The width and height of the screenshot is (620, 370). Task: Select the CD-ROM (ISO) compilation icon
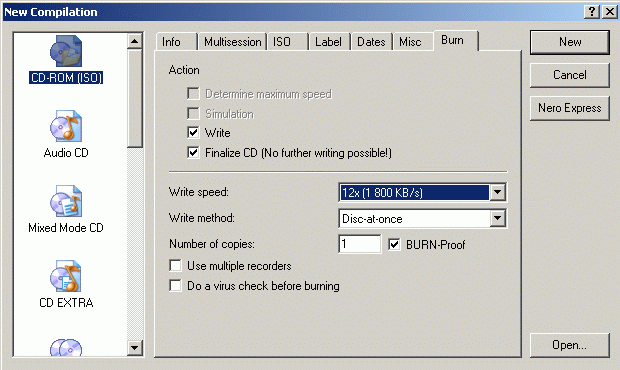point(66,51)
